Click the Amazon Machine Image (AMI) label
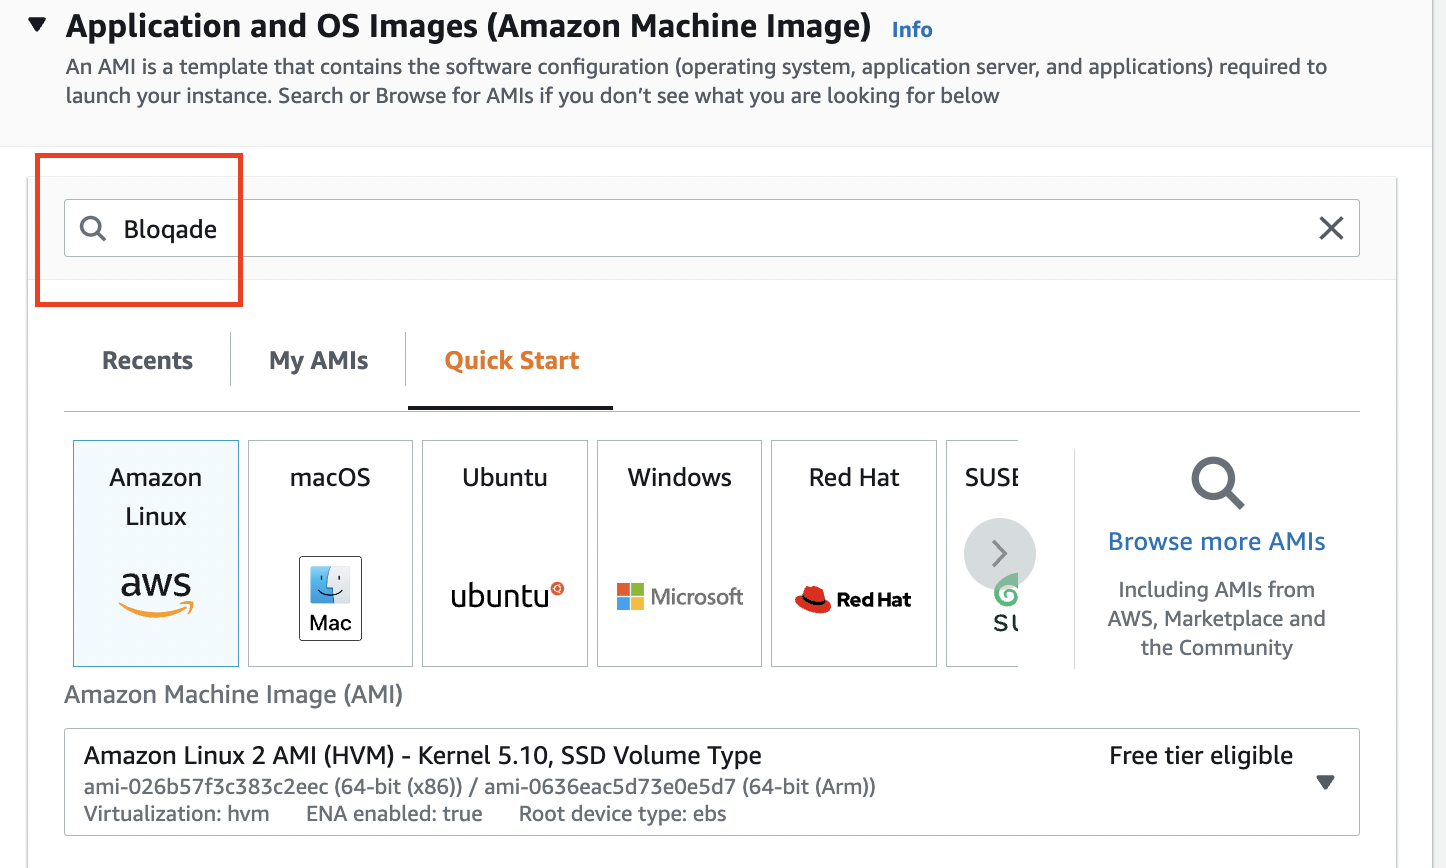 click(233, 694)
